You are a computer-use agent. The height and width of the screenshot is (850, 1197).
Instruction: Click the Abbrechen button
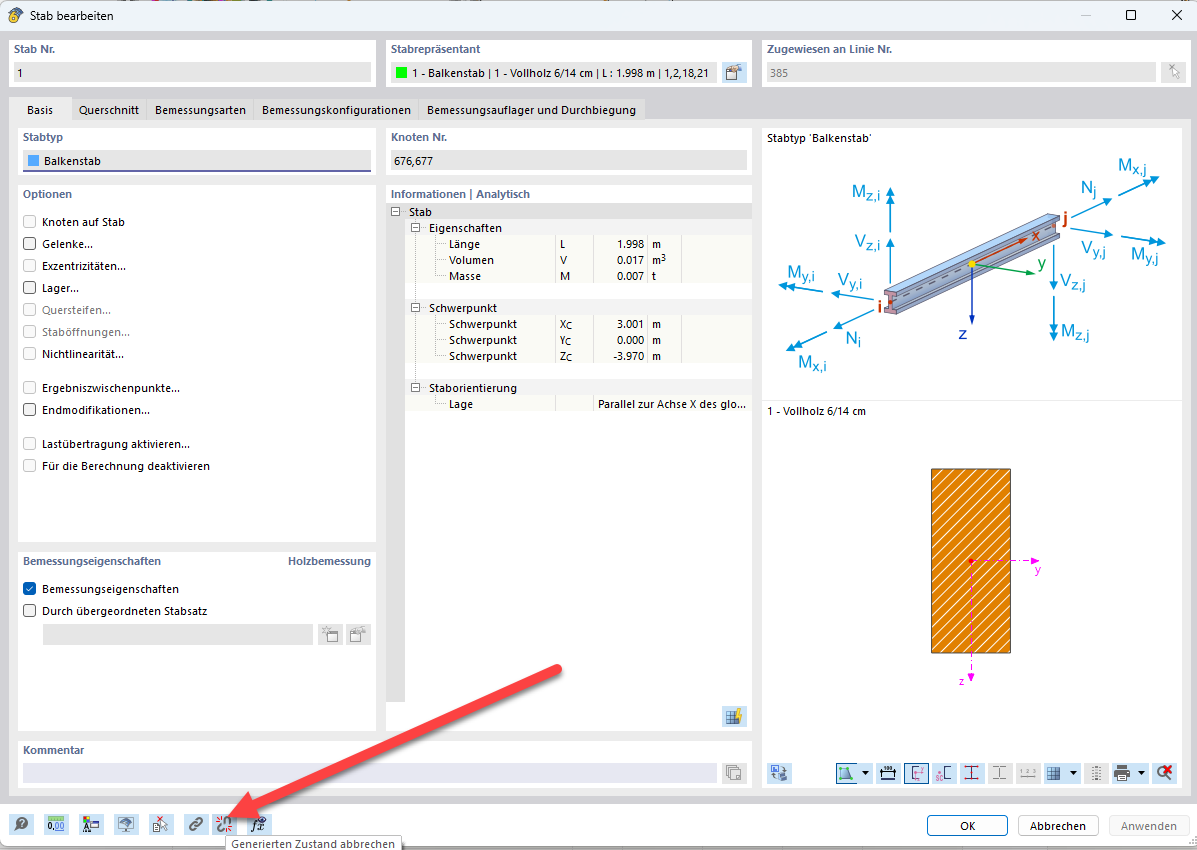(1058, 826)
